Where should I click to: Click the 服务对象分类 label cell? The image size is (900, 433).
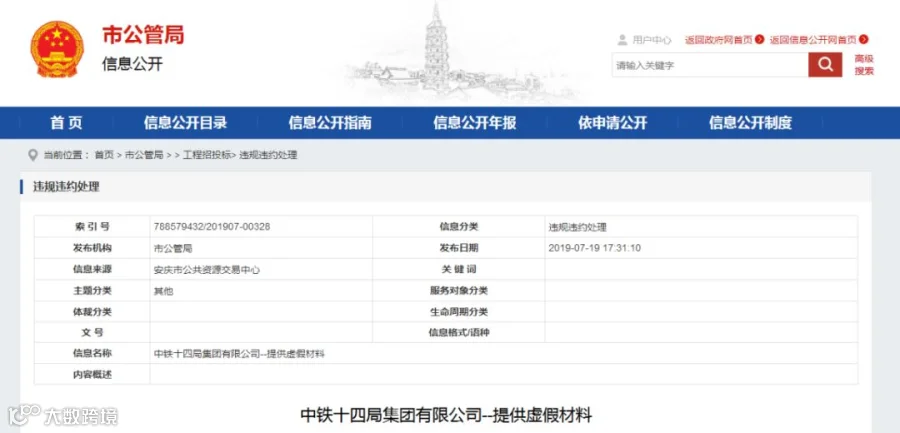coord(459,290)
